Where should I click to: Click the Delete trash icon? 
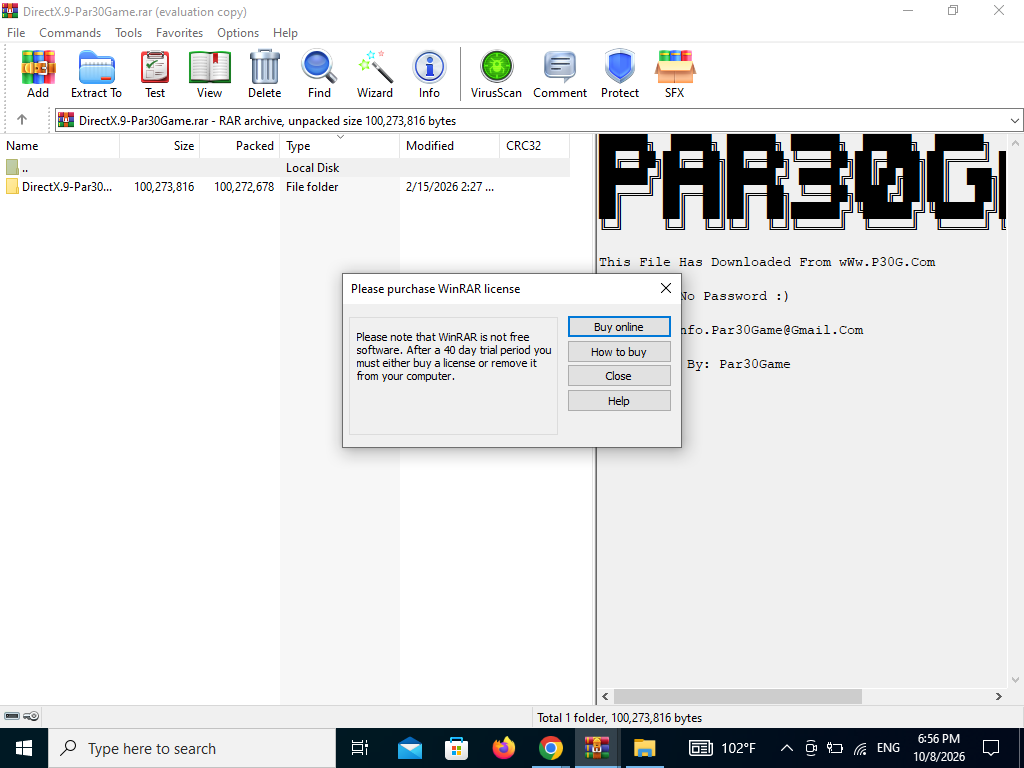pos(264,74)
